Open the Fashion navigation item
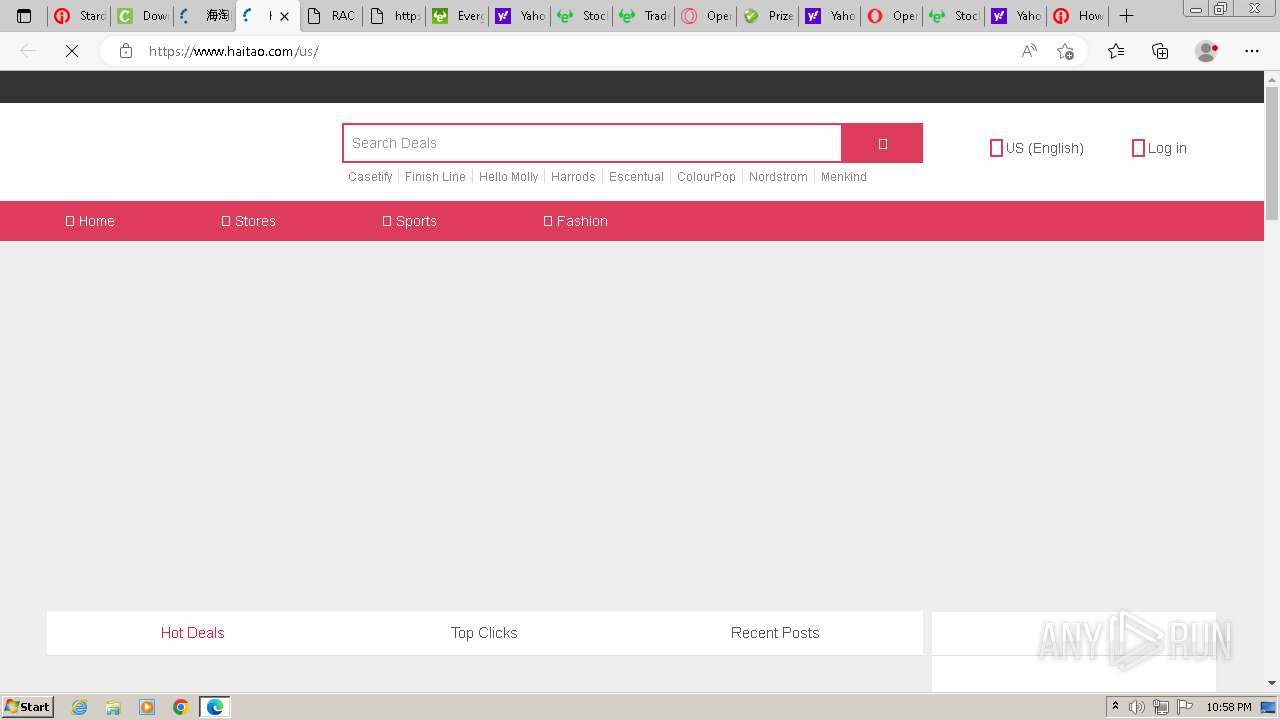 (x=575, y=221)
